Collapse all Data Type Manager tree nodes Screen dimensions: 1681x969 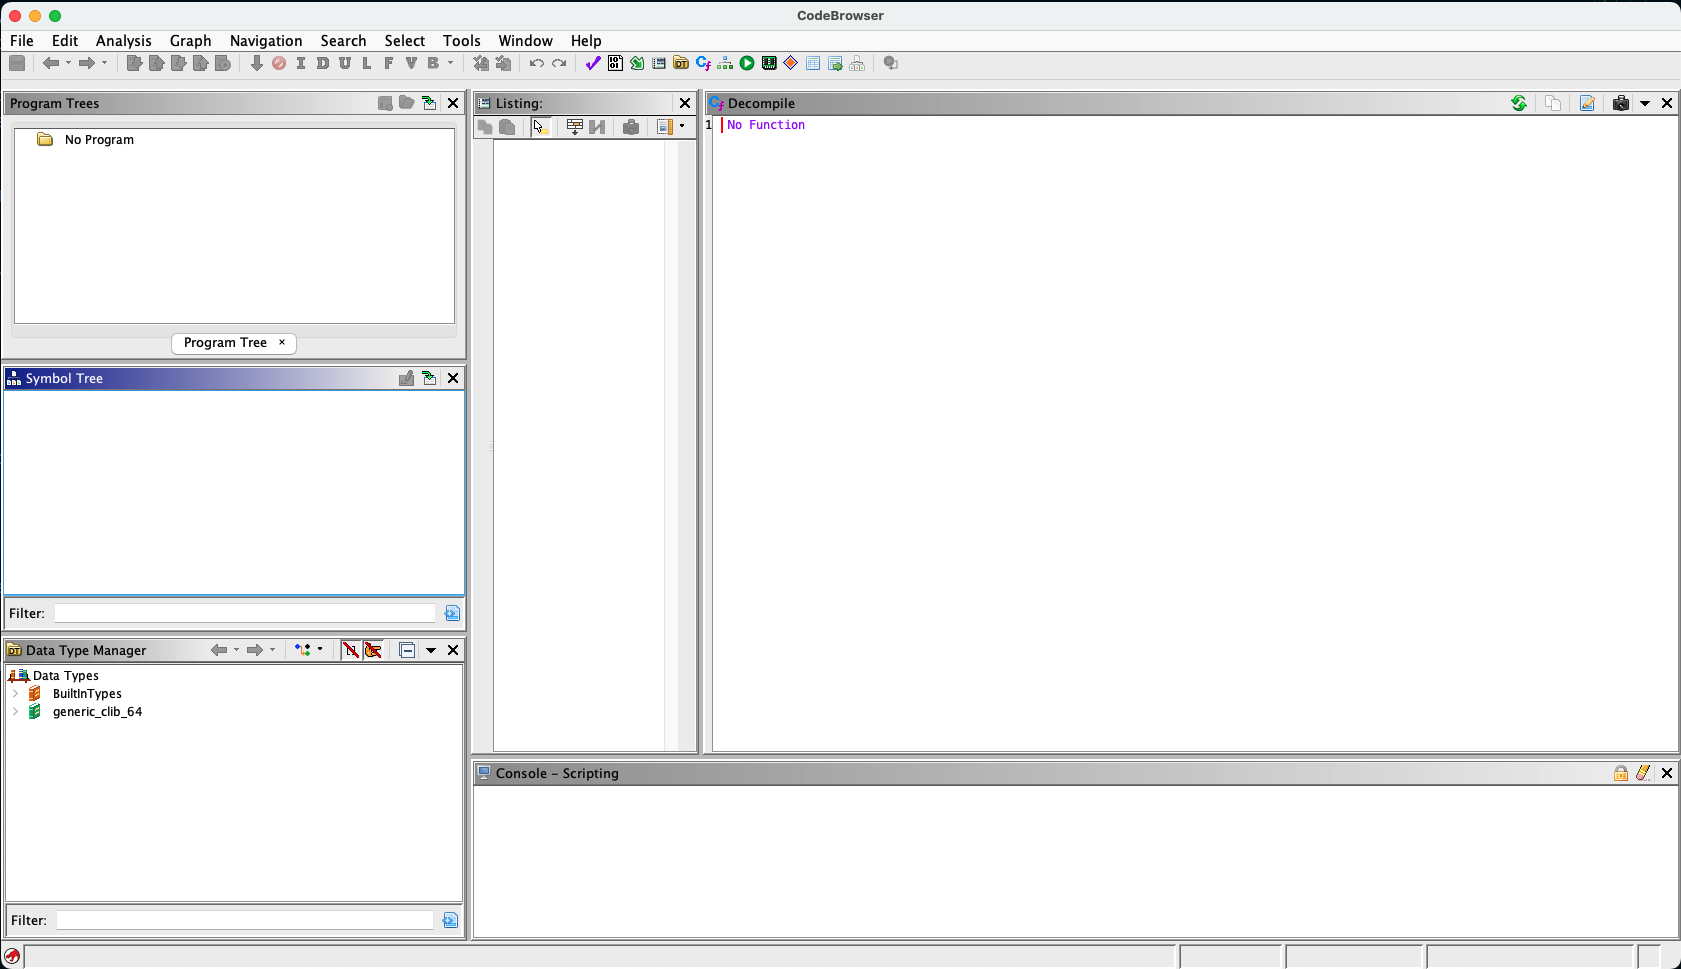(407, 650)
